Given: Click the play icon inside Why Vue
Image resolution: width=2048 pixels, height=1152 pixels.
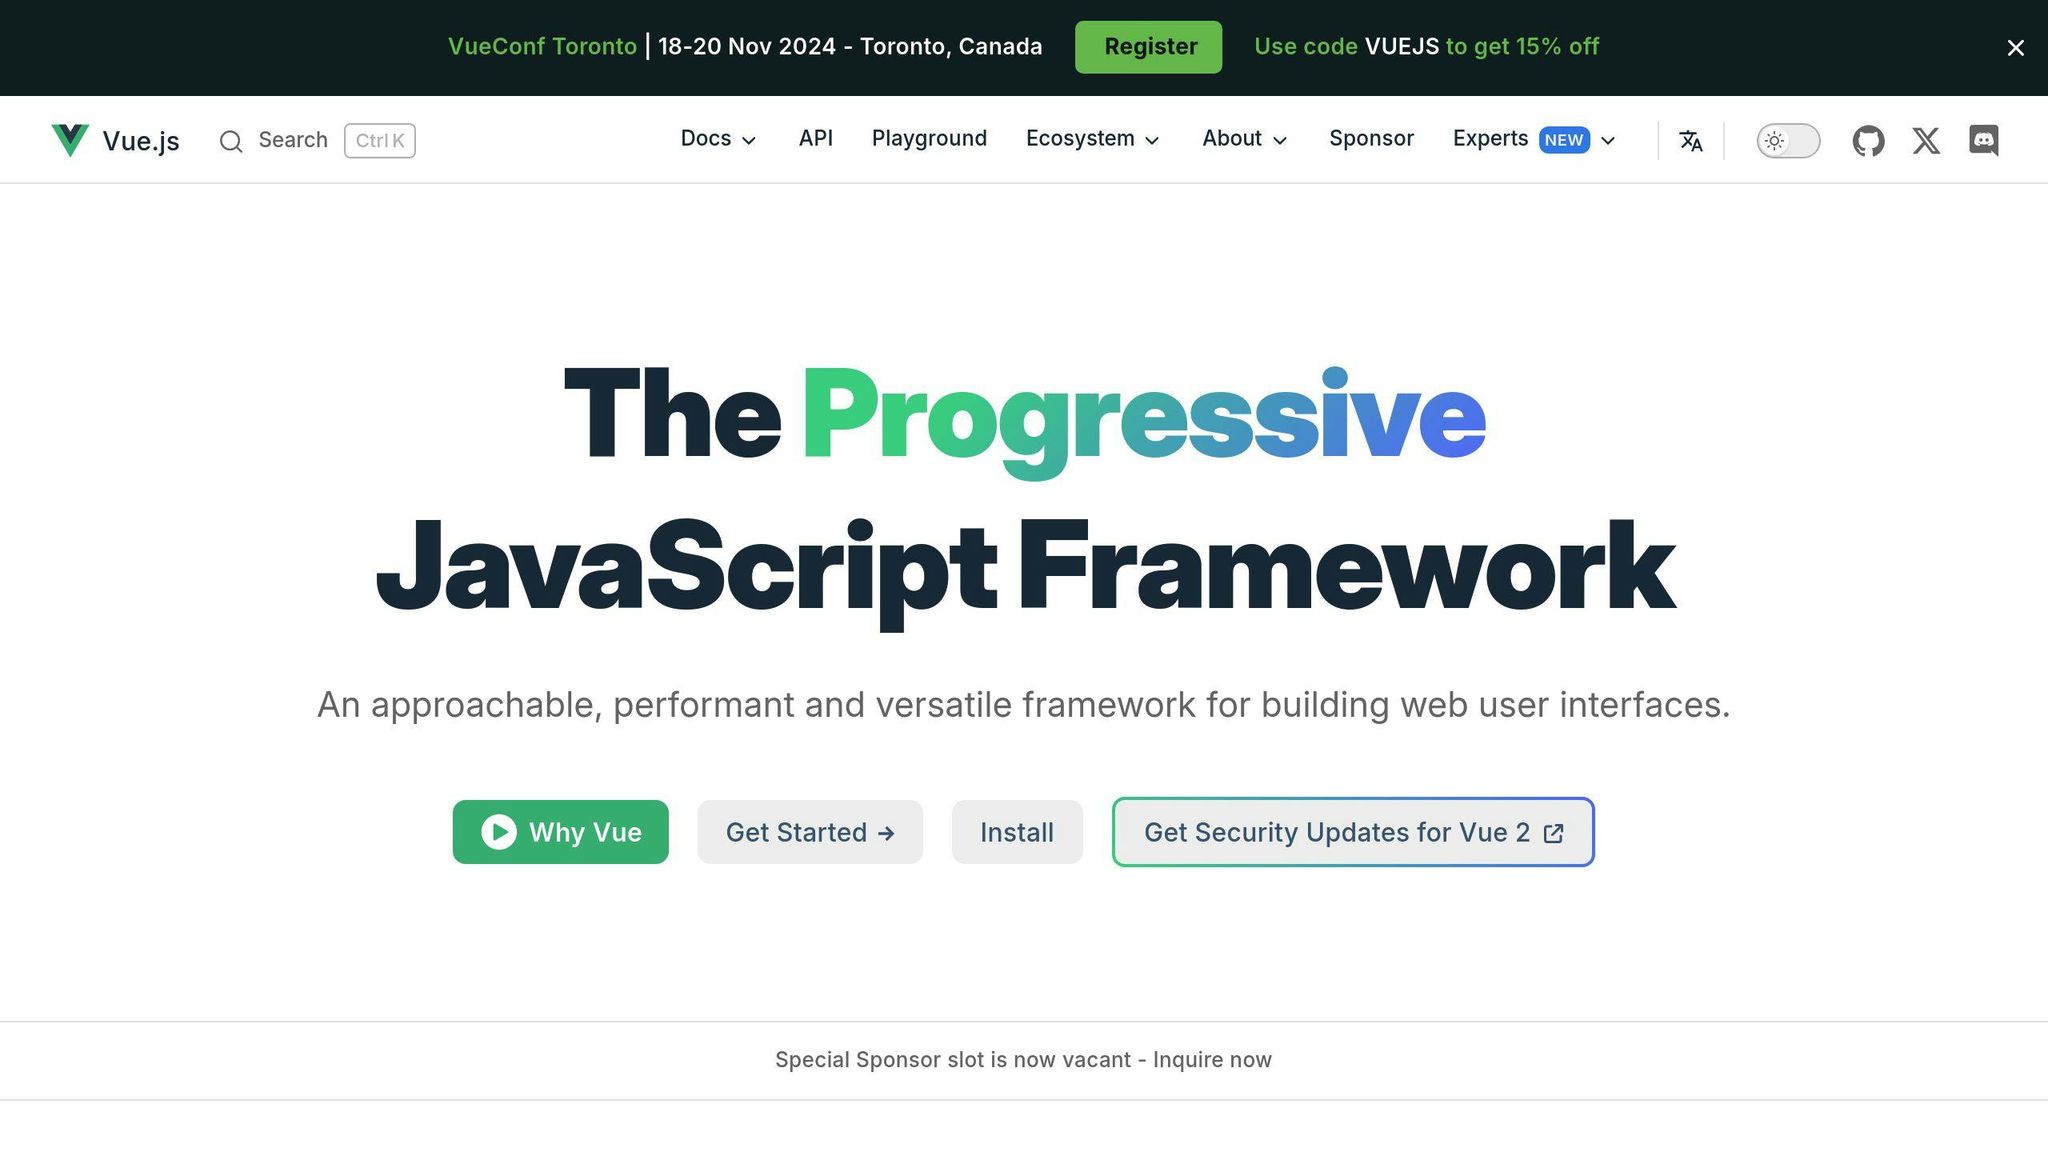Looking at the screenshot, I should click(x=500, y=831).
